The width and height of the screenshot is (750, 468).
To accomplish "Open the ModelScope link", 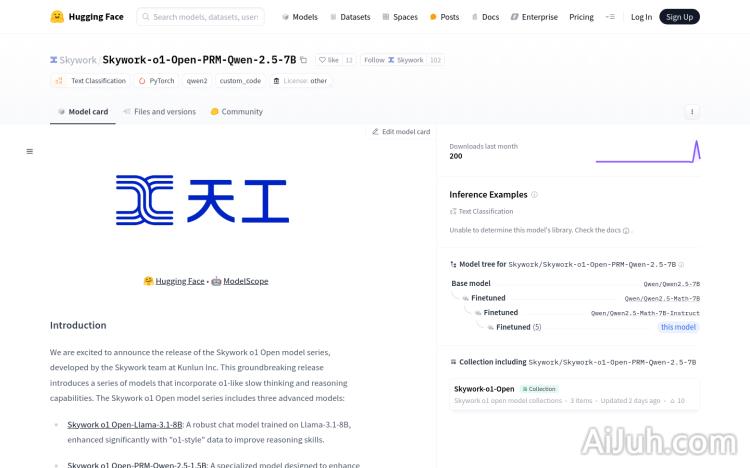I will pos(246,281).
